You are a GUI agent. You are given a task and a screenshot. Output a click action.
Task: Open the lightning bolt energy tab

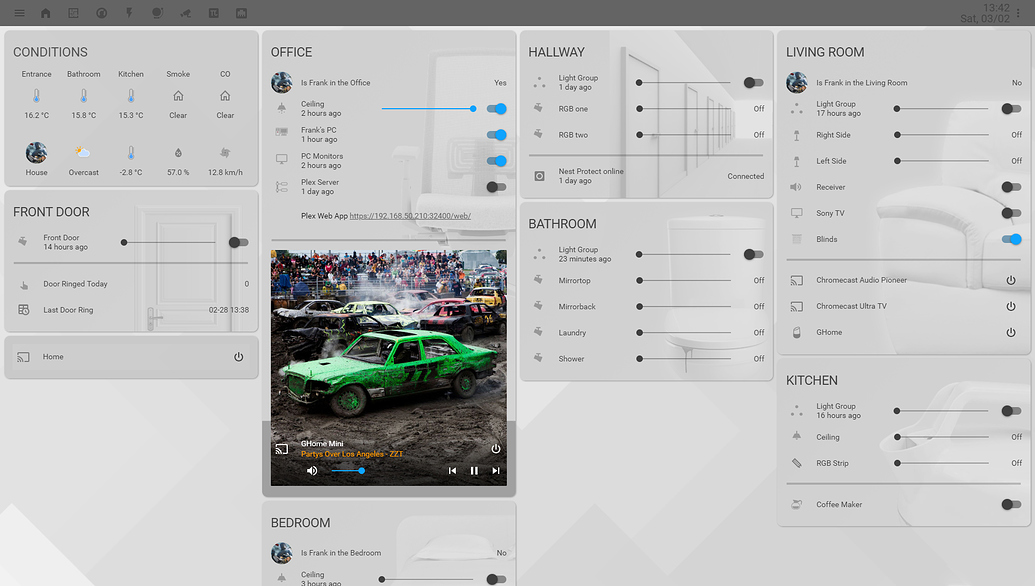click(129, 13)
